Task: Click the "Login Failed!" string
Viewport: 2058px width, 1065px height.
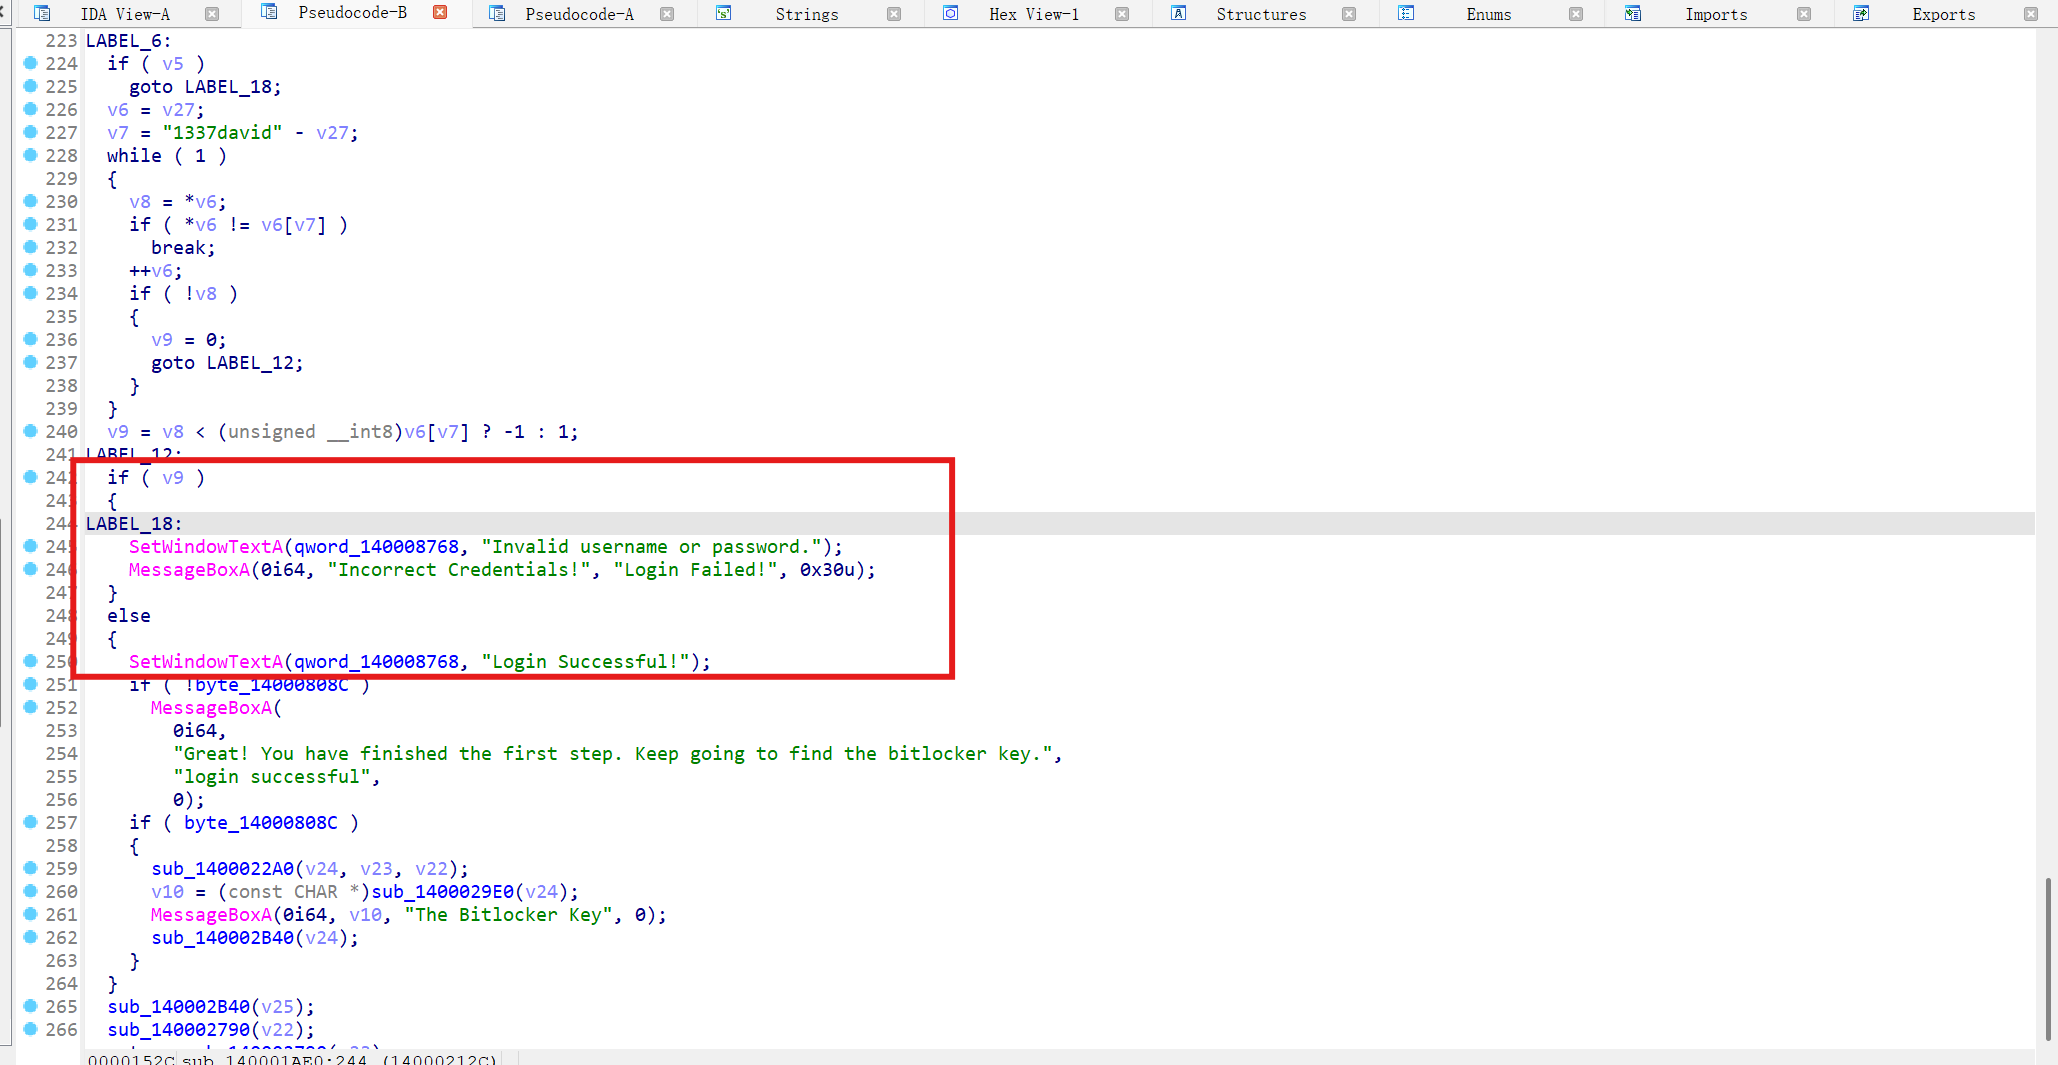Action: tap(695, 570)
